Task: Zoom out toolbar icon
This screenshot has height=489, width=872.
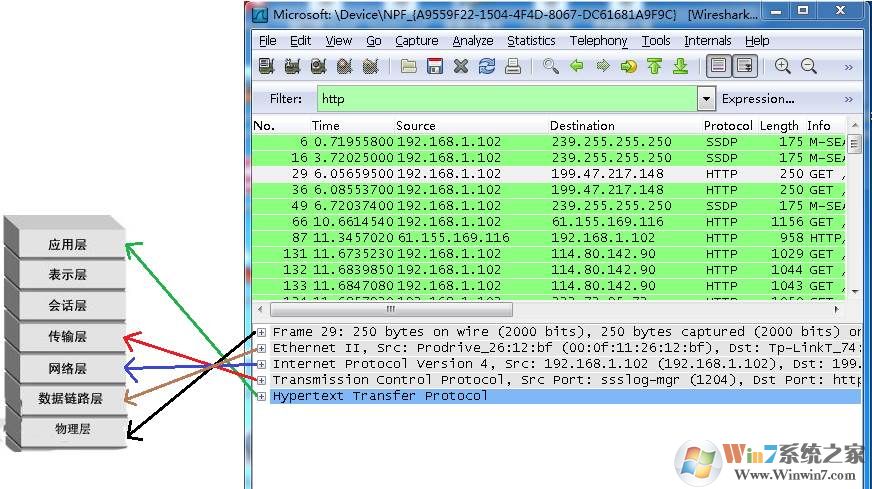Action: coord(809,67)
